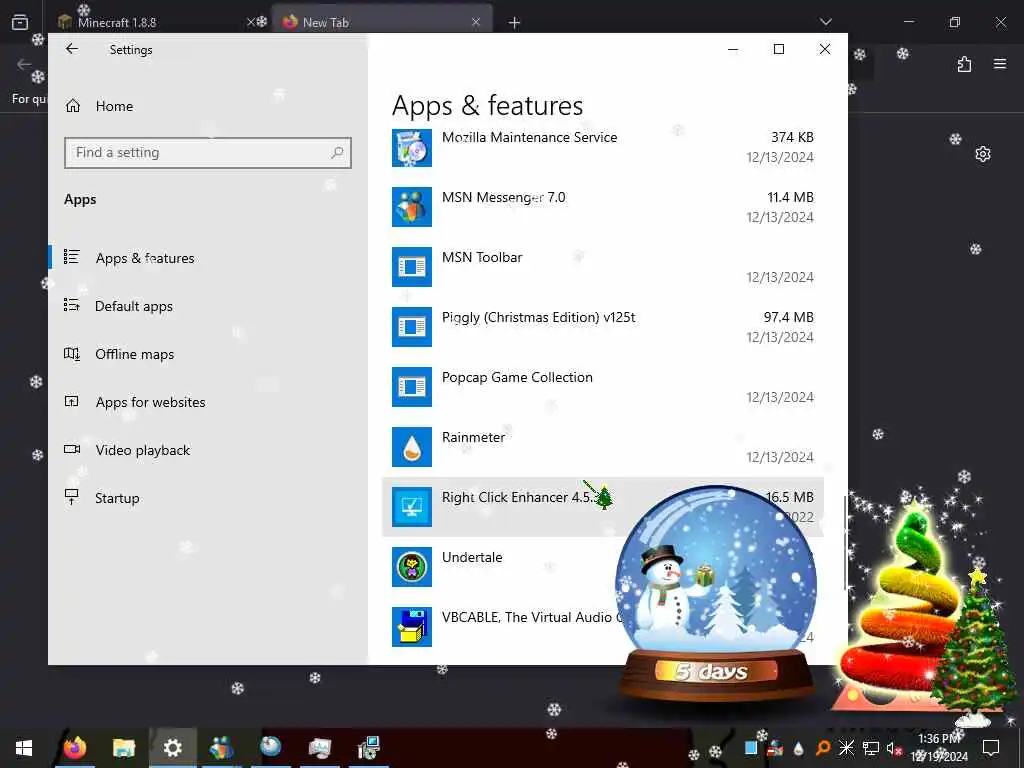This screenshot has height=768, width=1024.
Task: Click the Piggly Christmas Edition app icon
Action: pyautogui.click(x=411, y=327)
